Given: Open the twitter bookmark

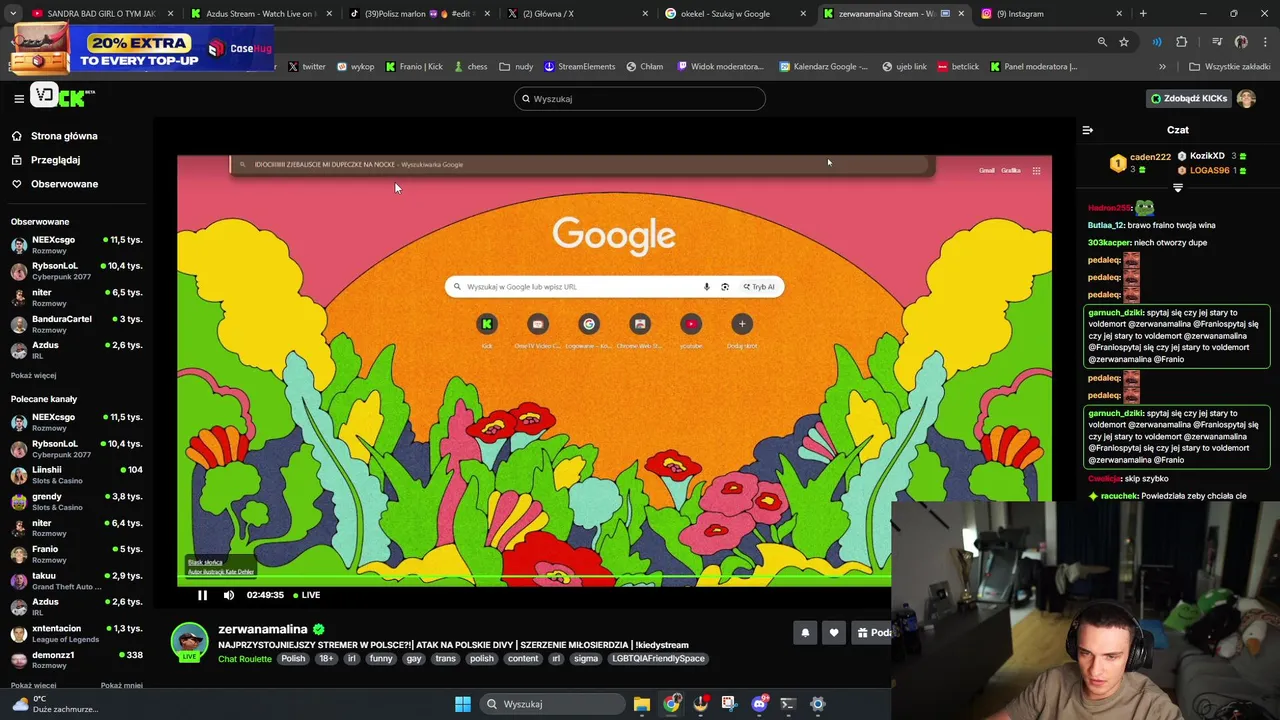Looking at the screenshot, I should tap(307, 67).
